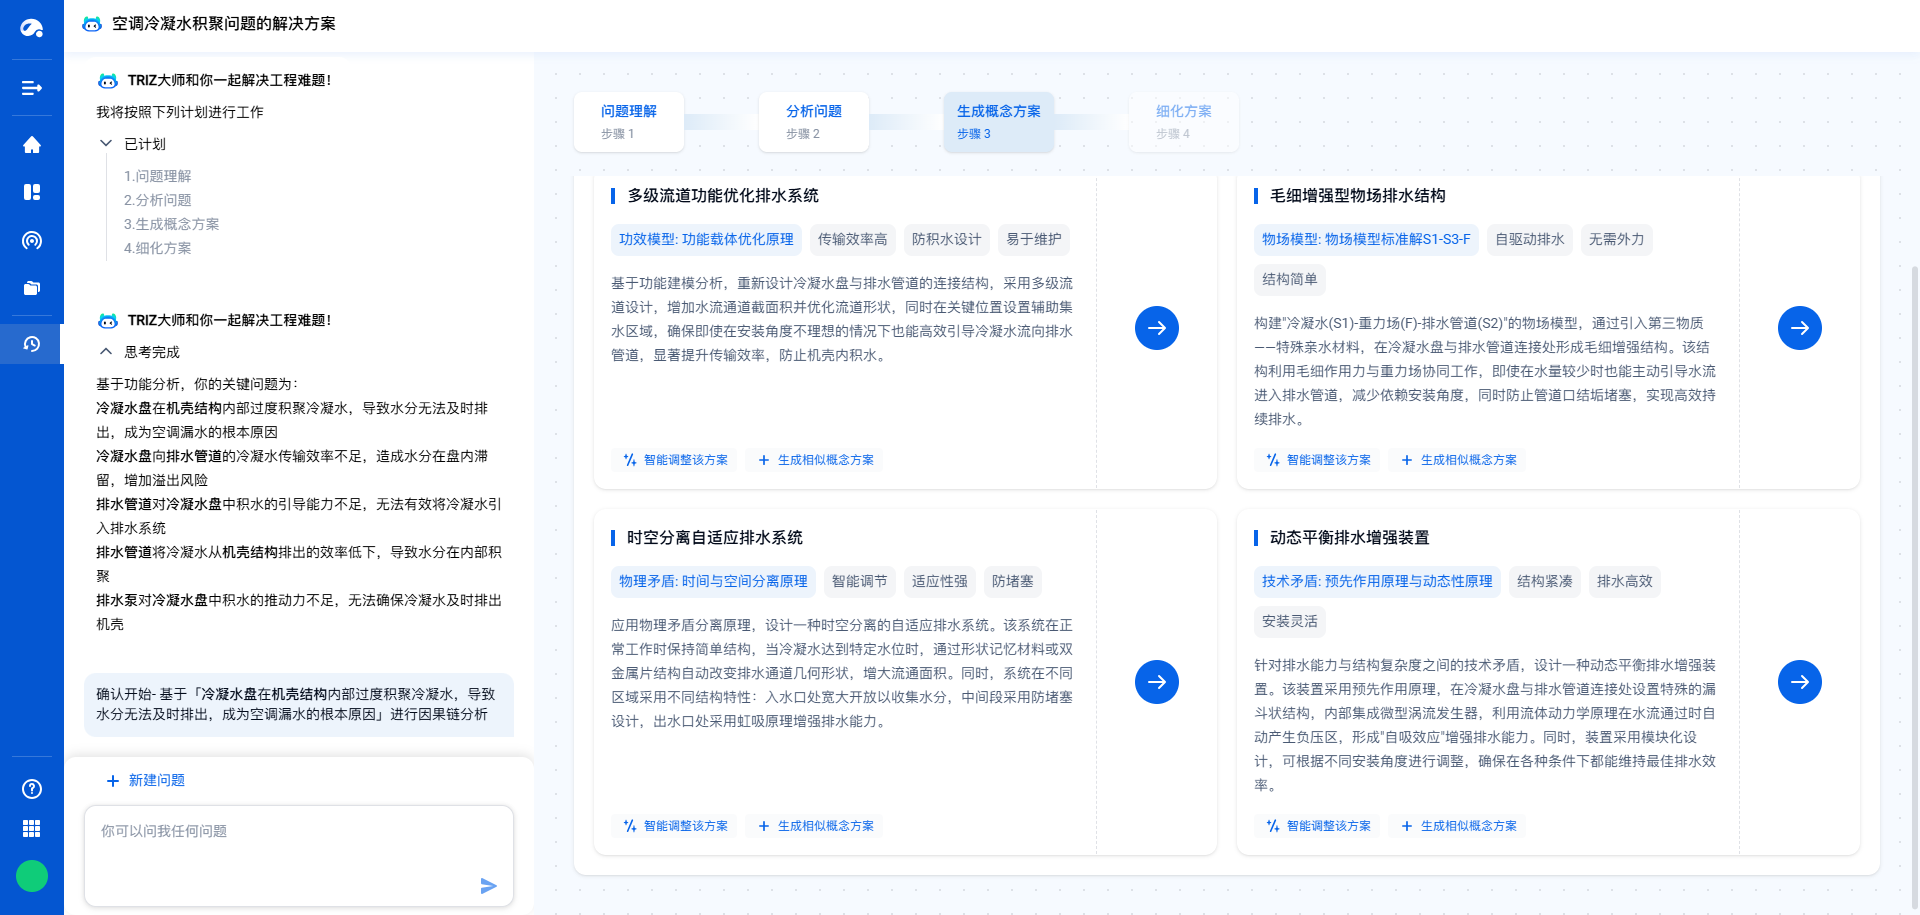The image size is (1920, 915).
Task: Click the arrow button on 毛细增强型物场排水结构 card
Action: click(1800, 328)
